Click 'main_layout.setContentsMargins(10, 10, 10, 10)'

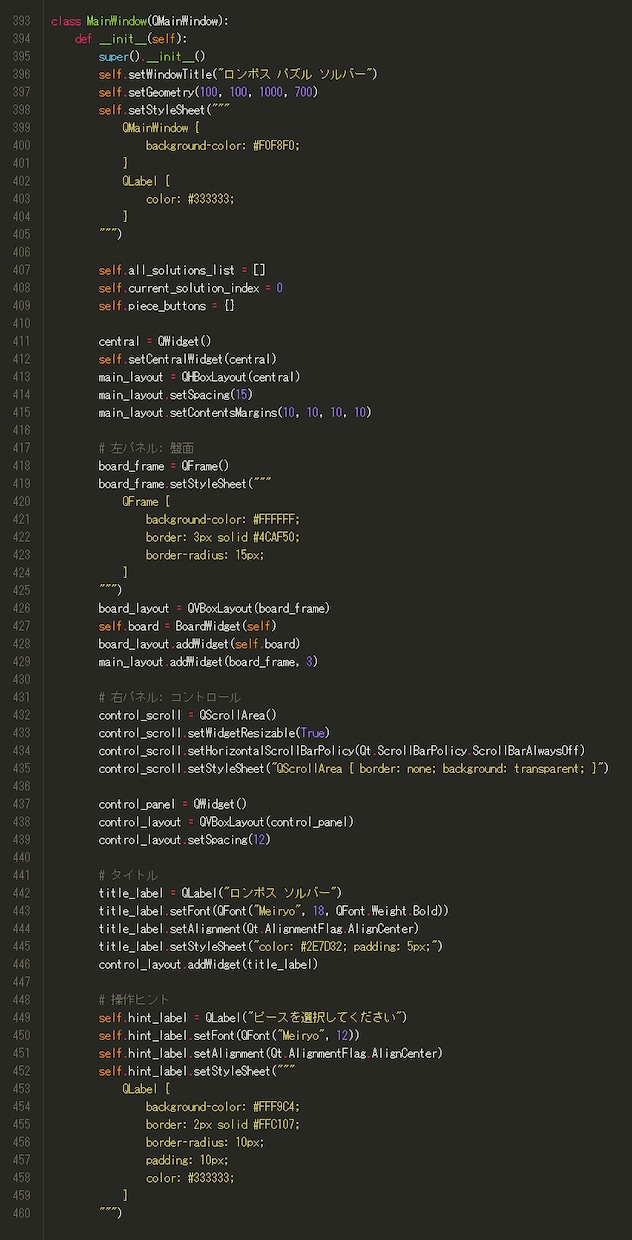click(235, 412)
